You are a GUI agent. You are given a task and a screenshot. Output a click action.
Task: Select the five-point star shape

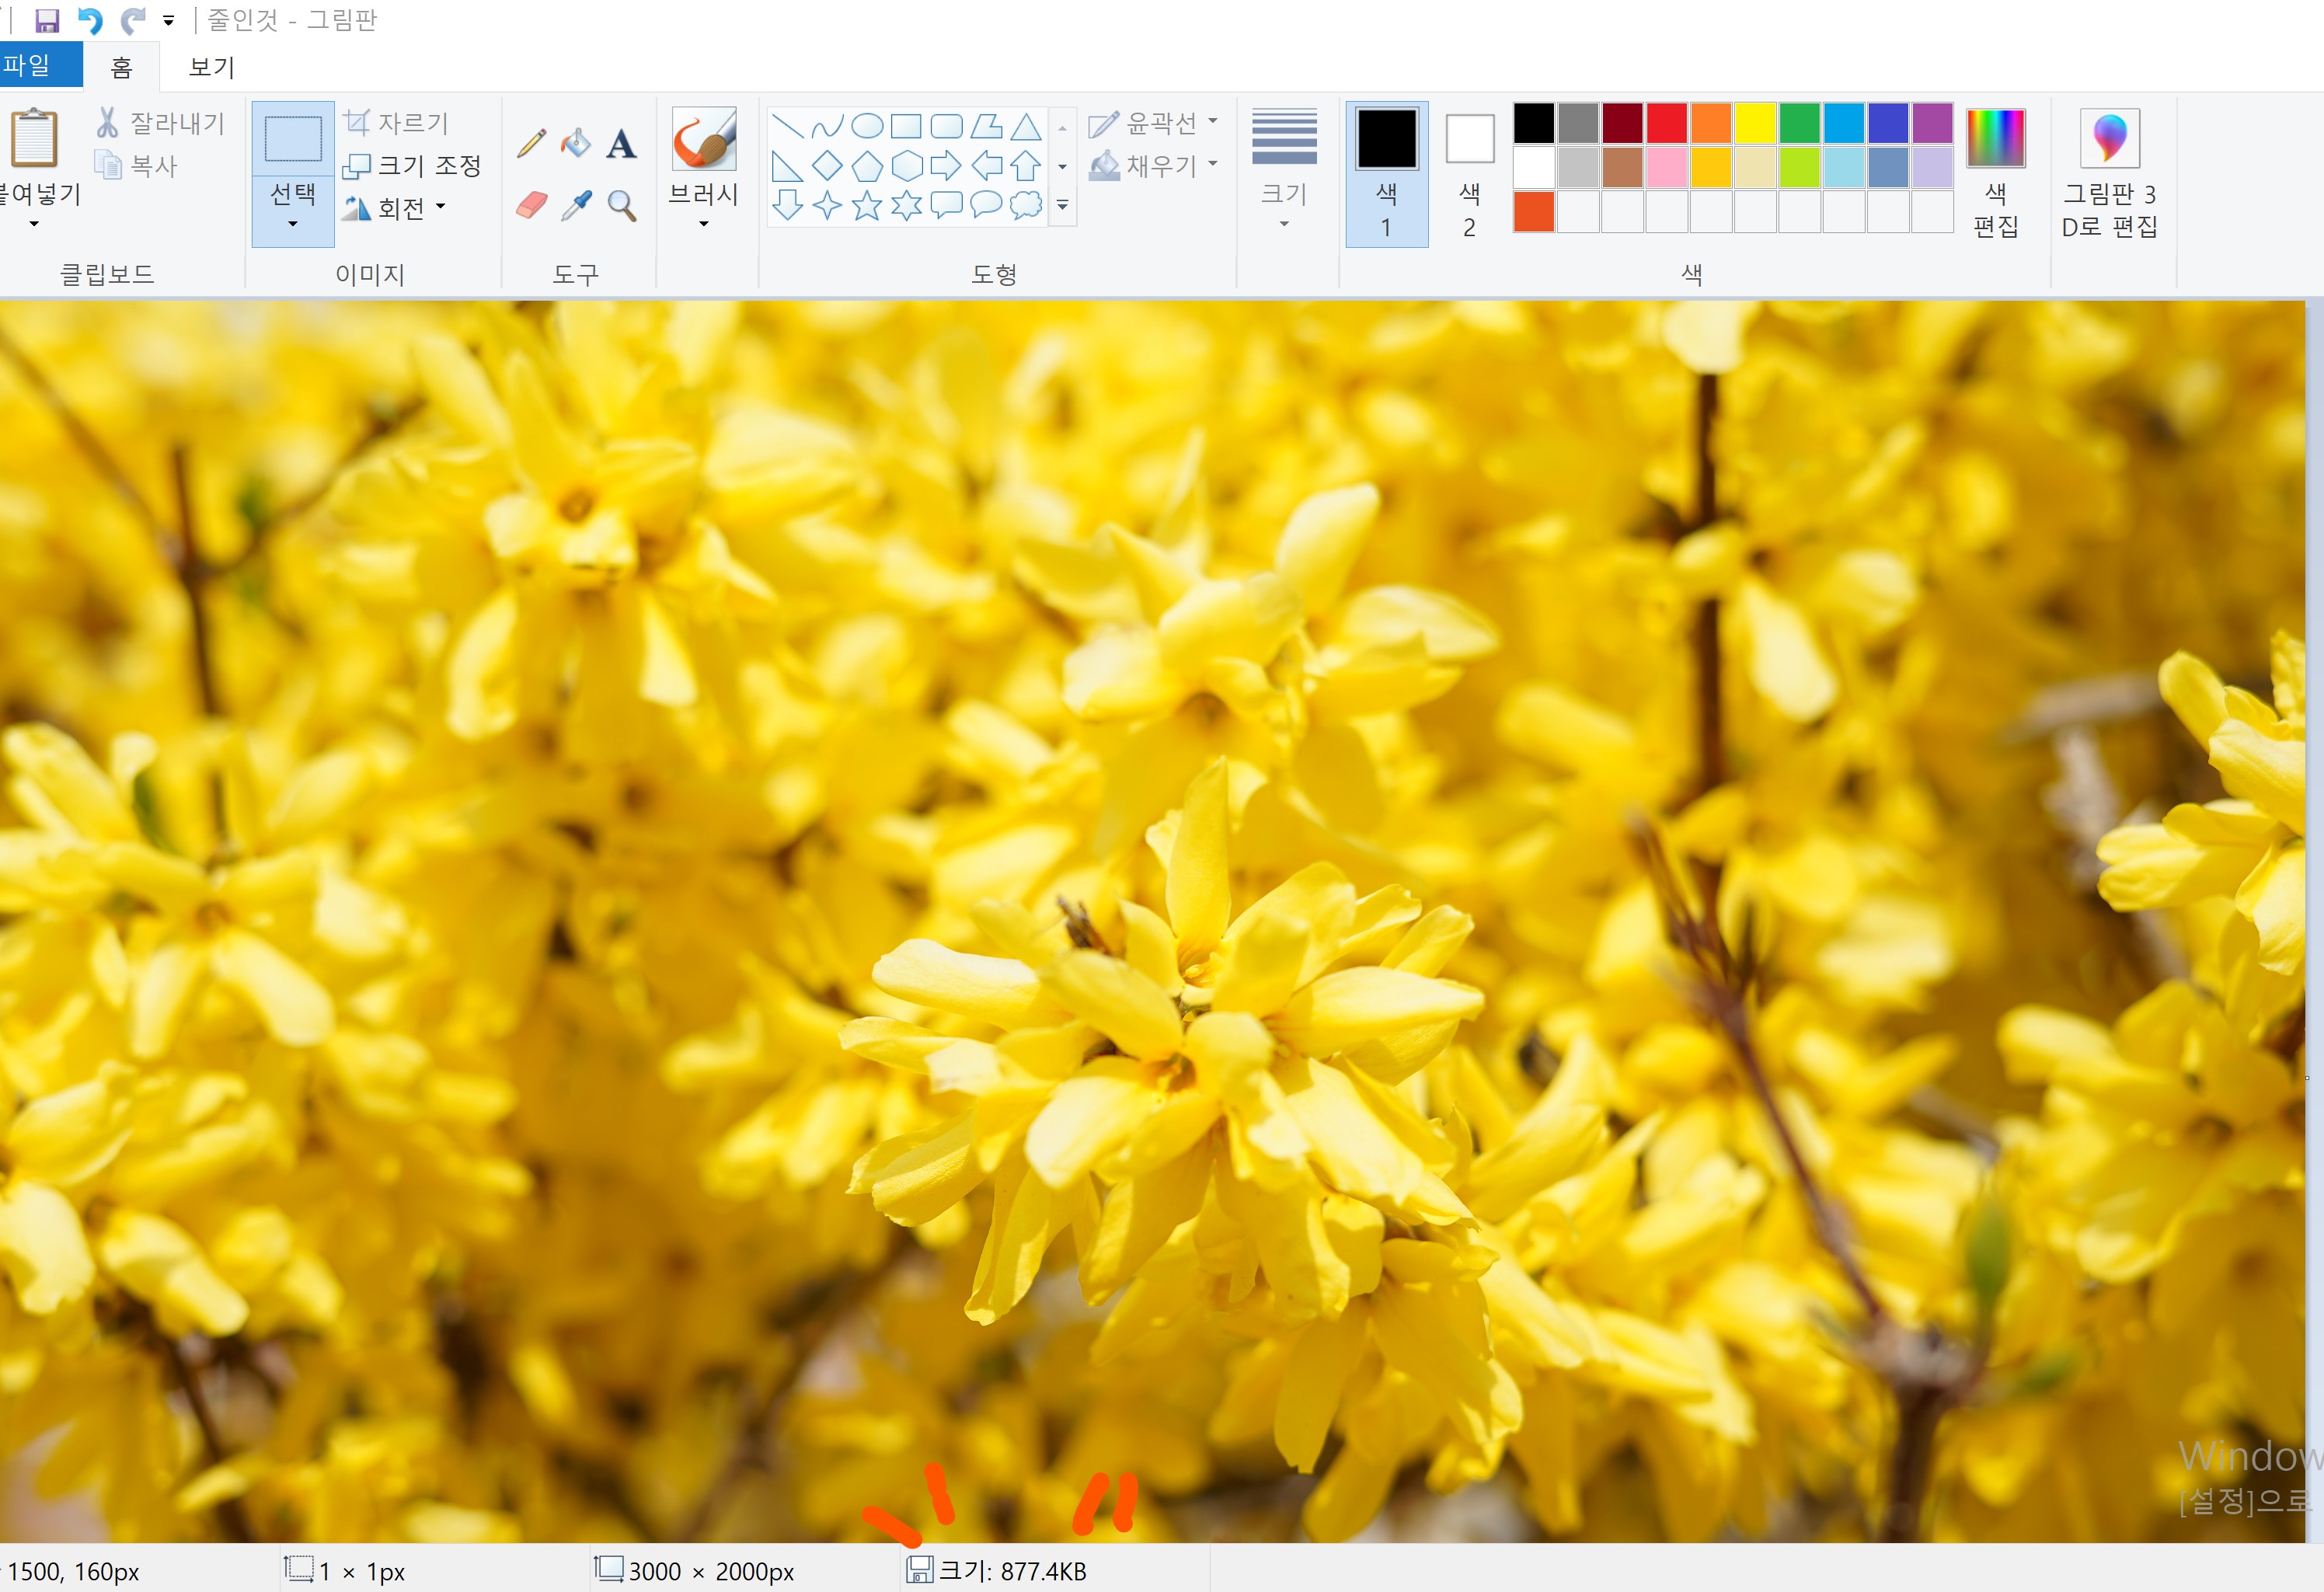click(x=866, y=205)
